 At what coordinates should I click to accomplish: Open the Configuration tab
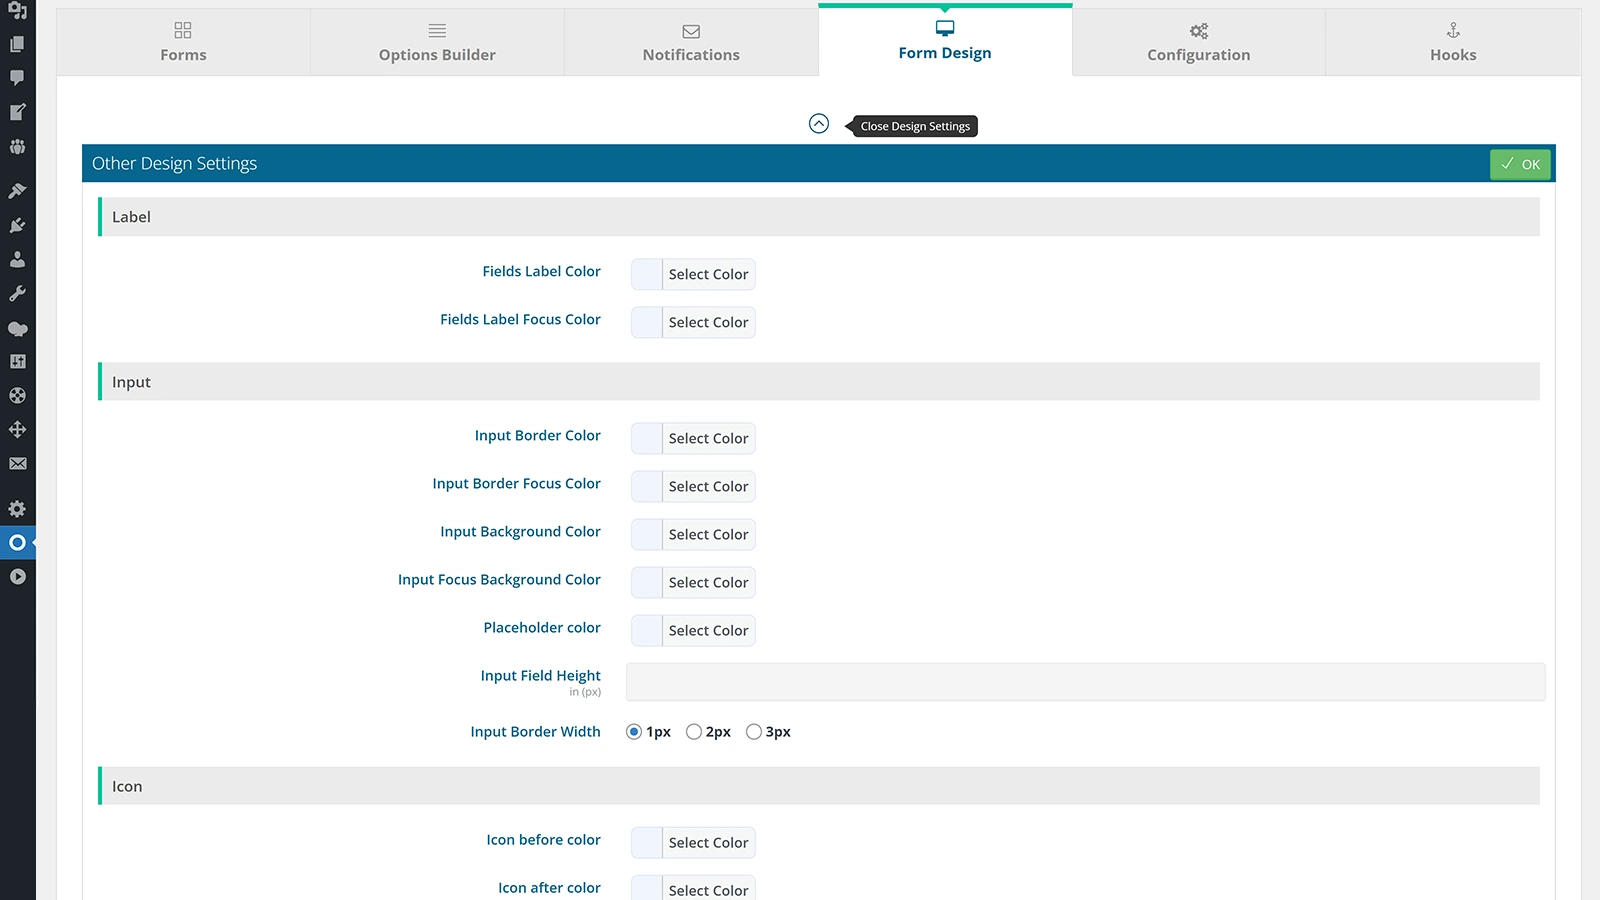[x=1197, y=42]
